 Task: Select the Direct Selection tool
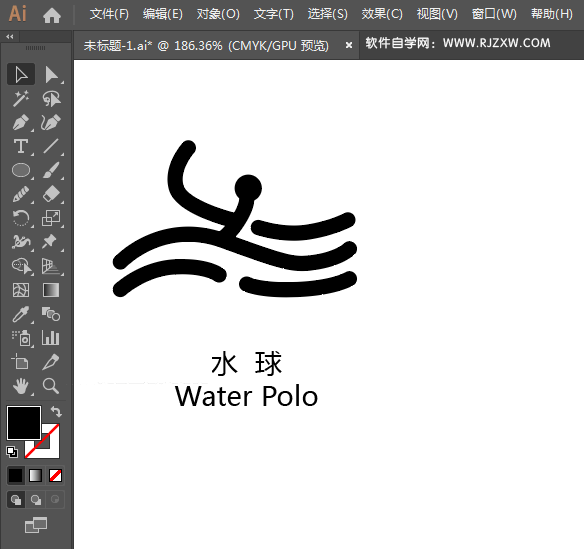[x=51, y=74]
